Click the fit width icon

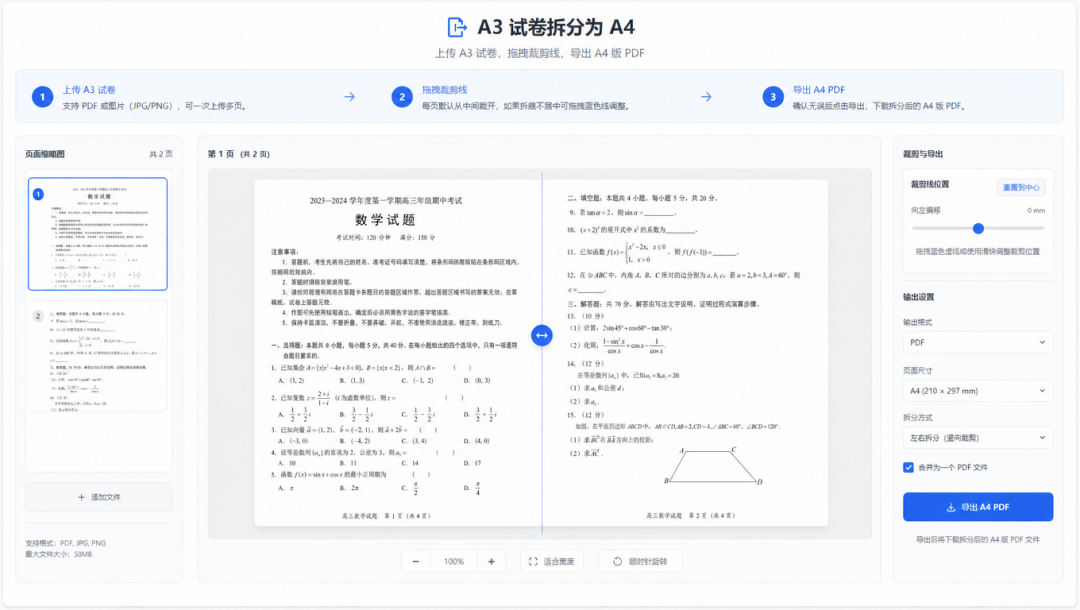(x=533, y=562)
